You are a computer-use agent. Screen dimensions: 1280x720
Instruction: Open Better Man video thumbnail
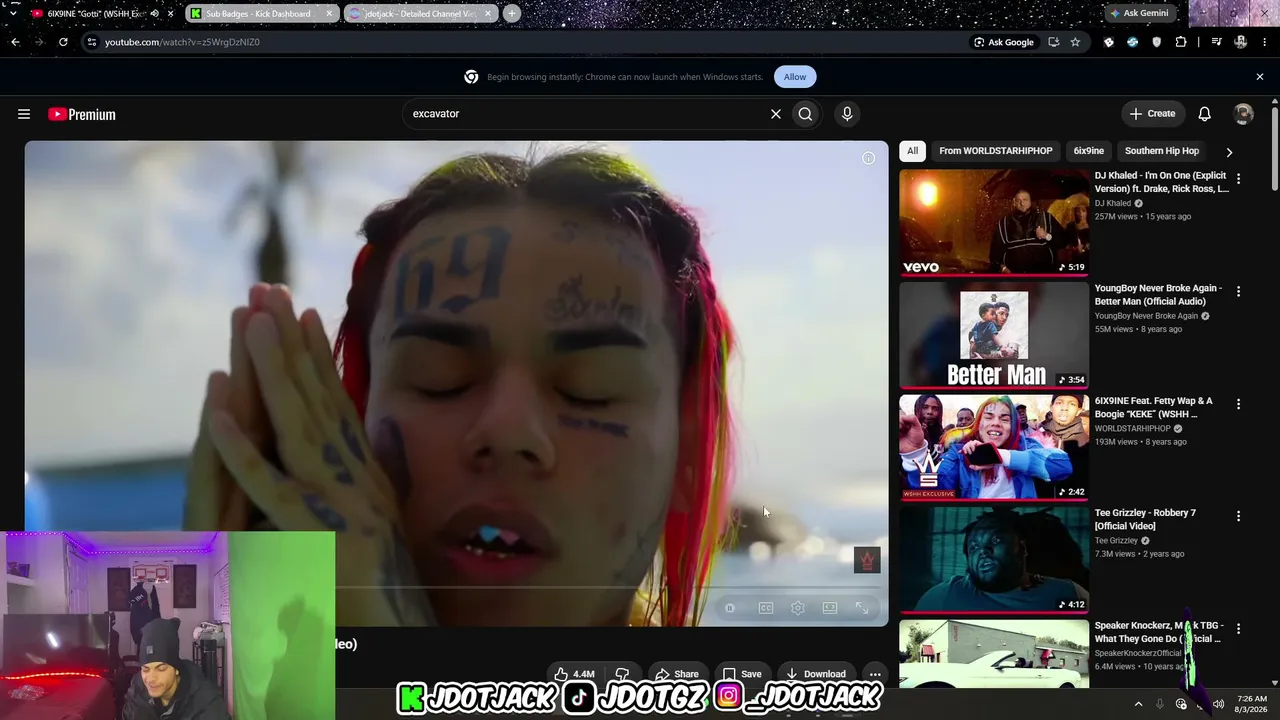coord(994,335)
